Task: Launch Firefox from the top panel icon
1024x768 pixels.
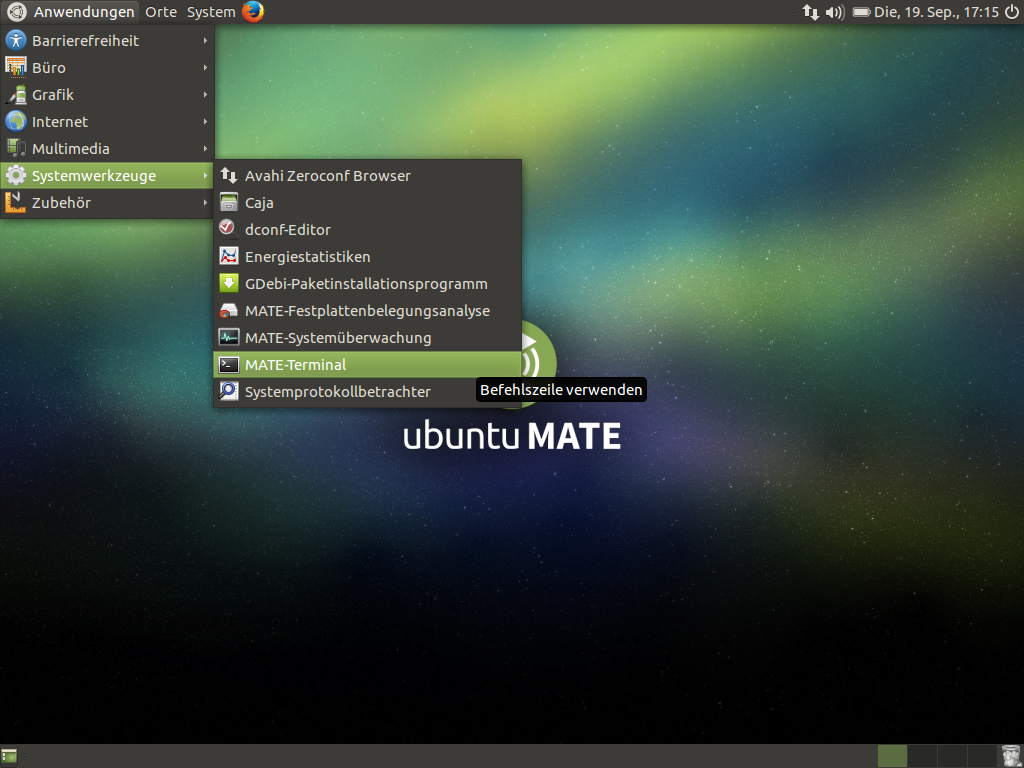Action: click(x=253, y=12)
